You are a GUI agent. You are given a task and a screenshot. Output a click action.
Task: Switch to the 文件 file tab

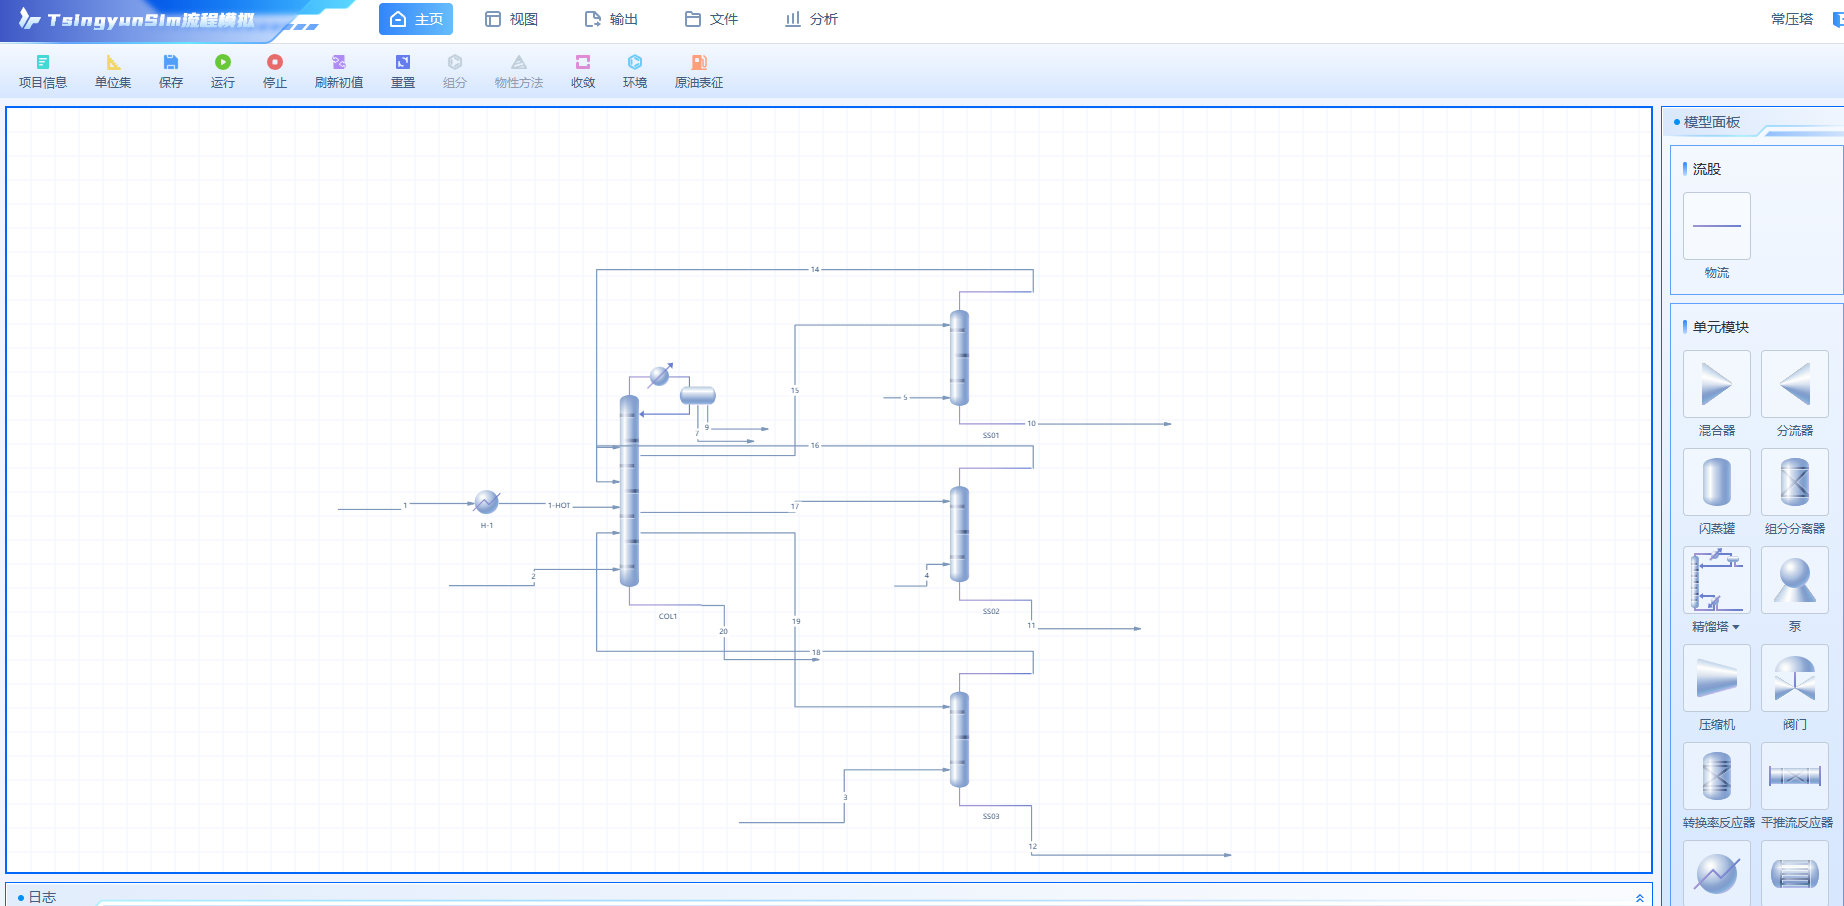(x=711, y=19)
